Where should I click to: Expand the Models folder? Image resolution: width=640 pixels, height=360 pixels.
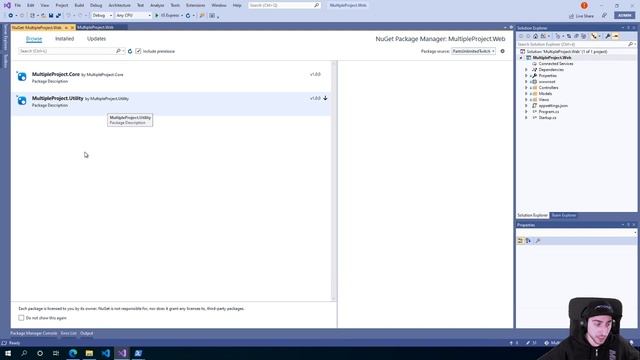click(526, 93)
